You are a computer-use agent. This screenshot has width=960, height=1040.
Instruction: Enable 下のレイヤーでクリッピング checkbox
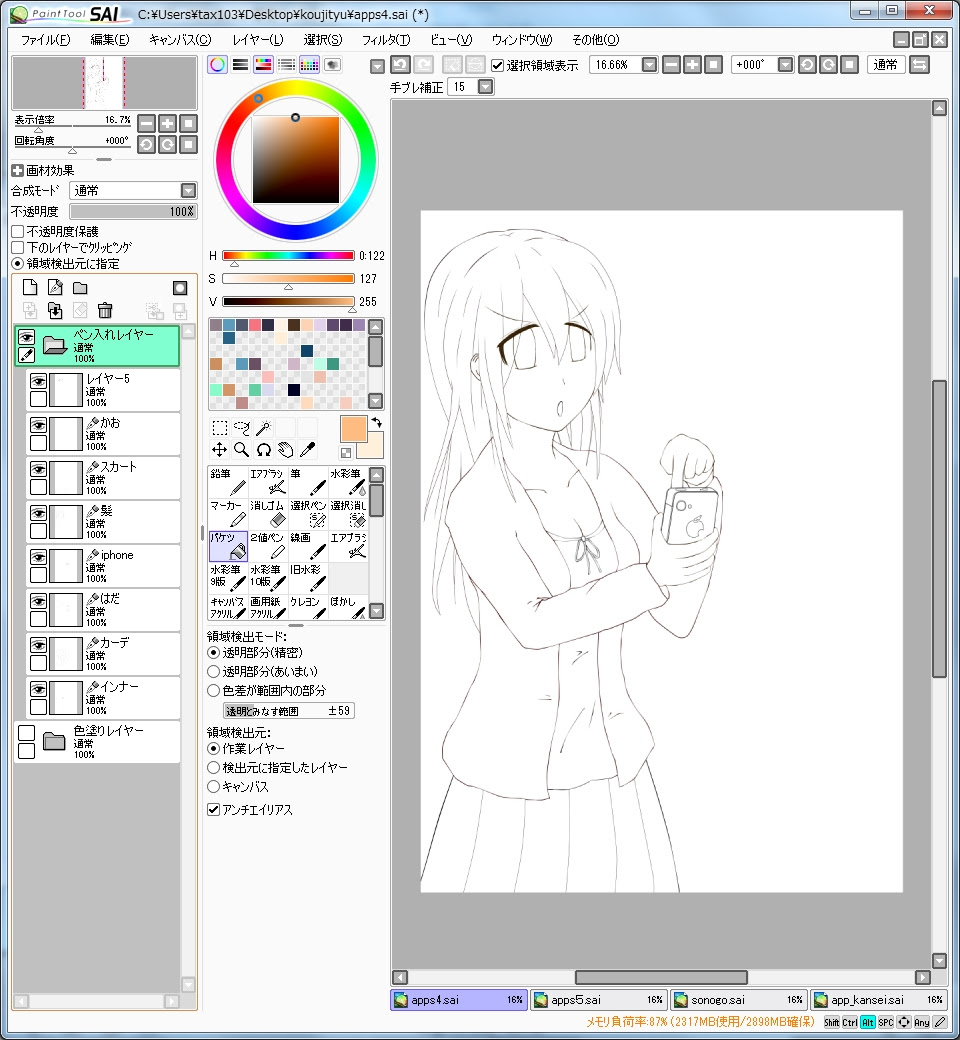pyautogui.click(x=18, y=247)
